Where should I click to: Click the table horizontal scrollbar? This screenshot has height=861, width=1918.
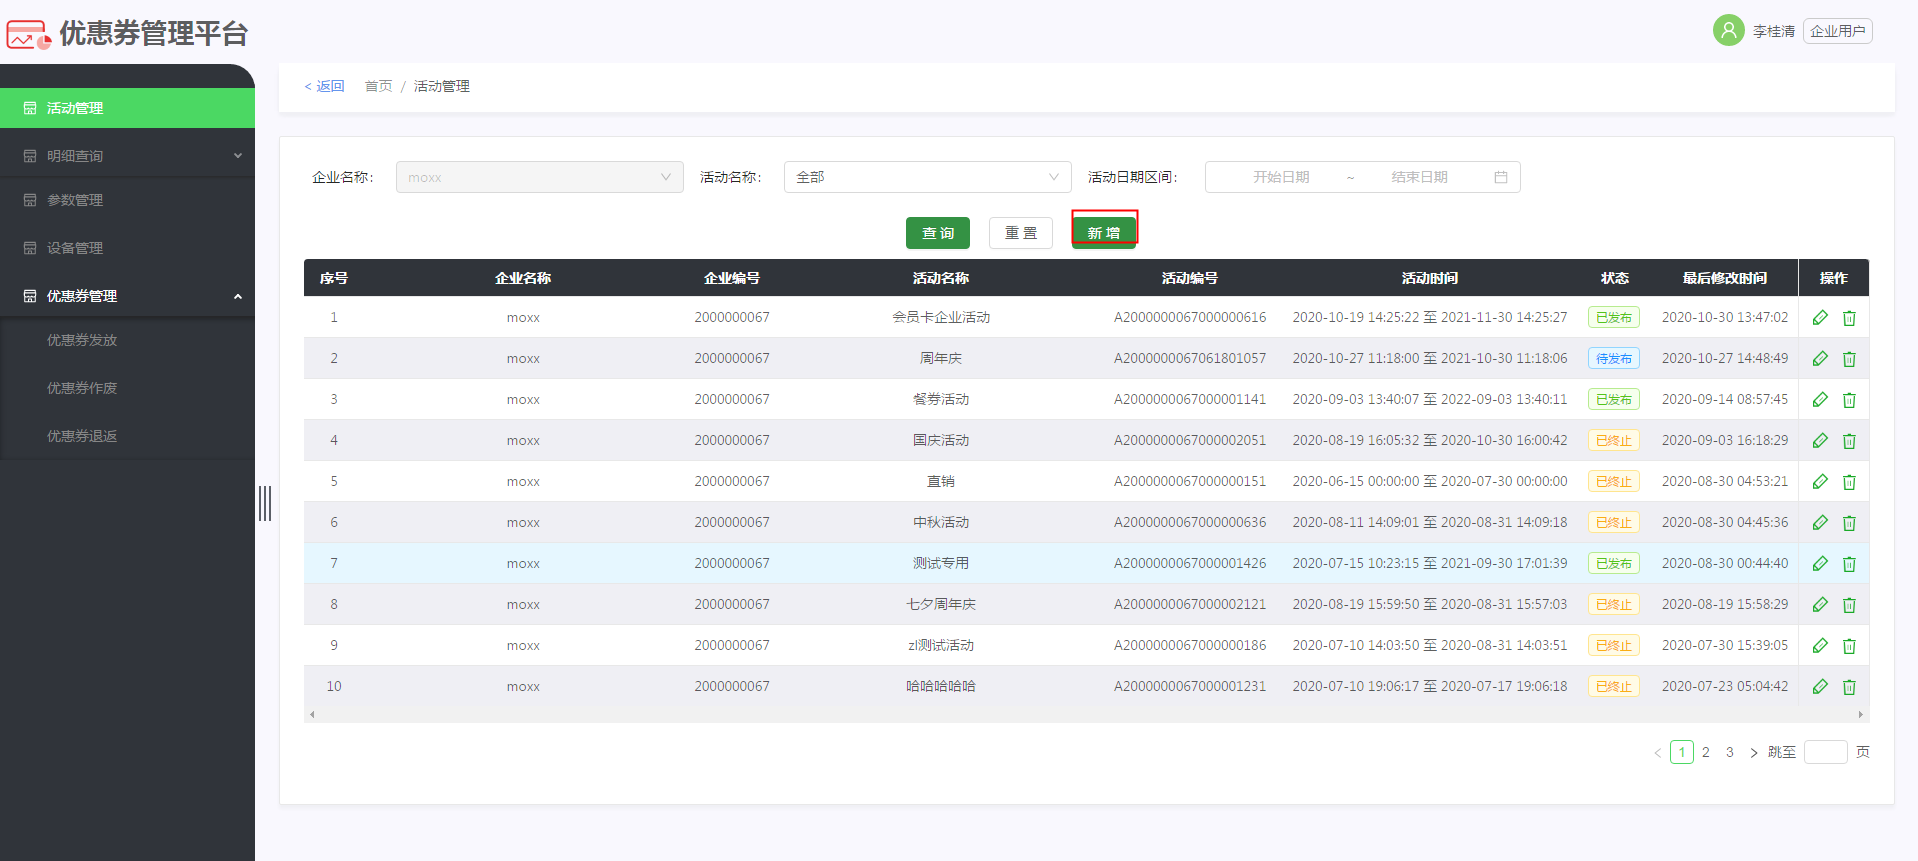coord(1086,714)
